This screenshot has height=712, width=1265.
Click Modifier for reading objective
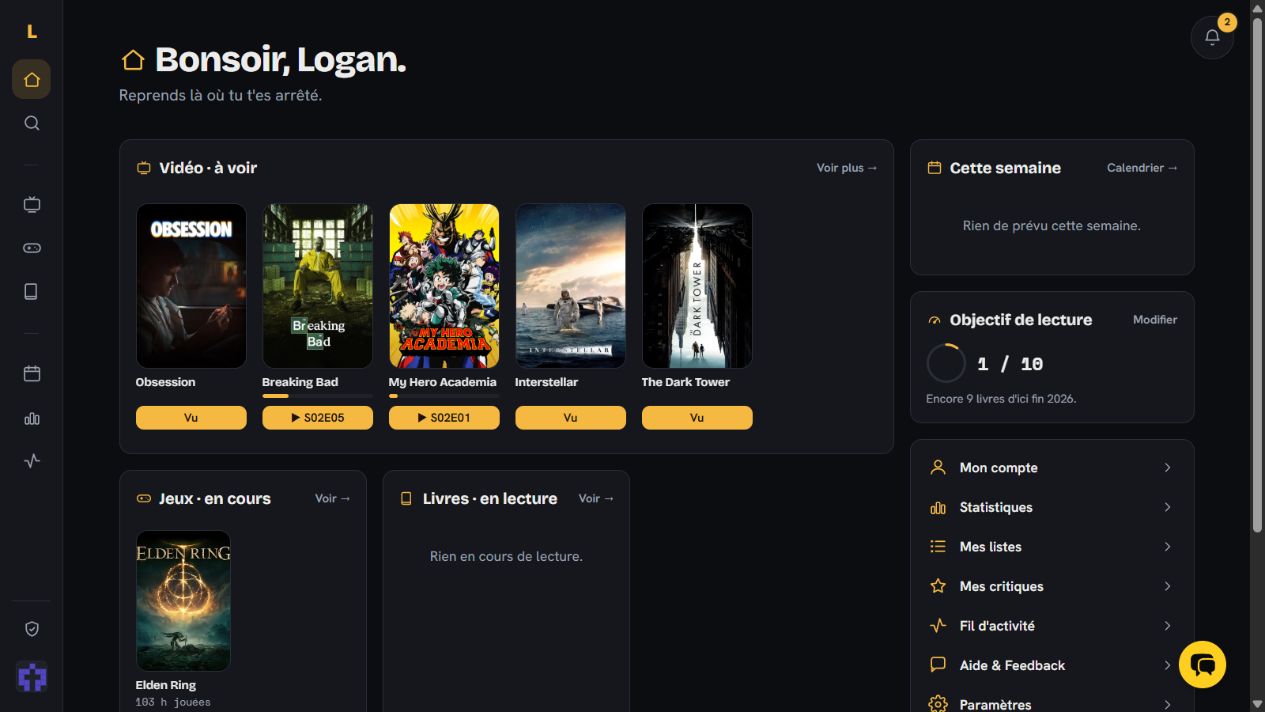pyautogui.click(x=1155, y=320)
